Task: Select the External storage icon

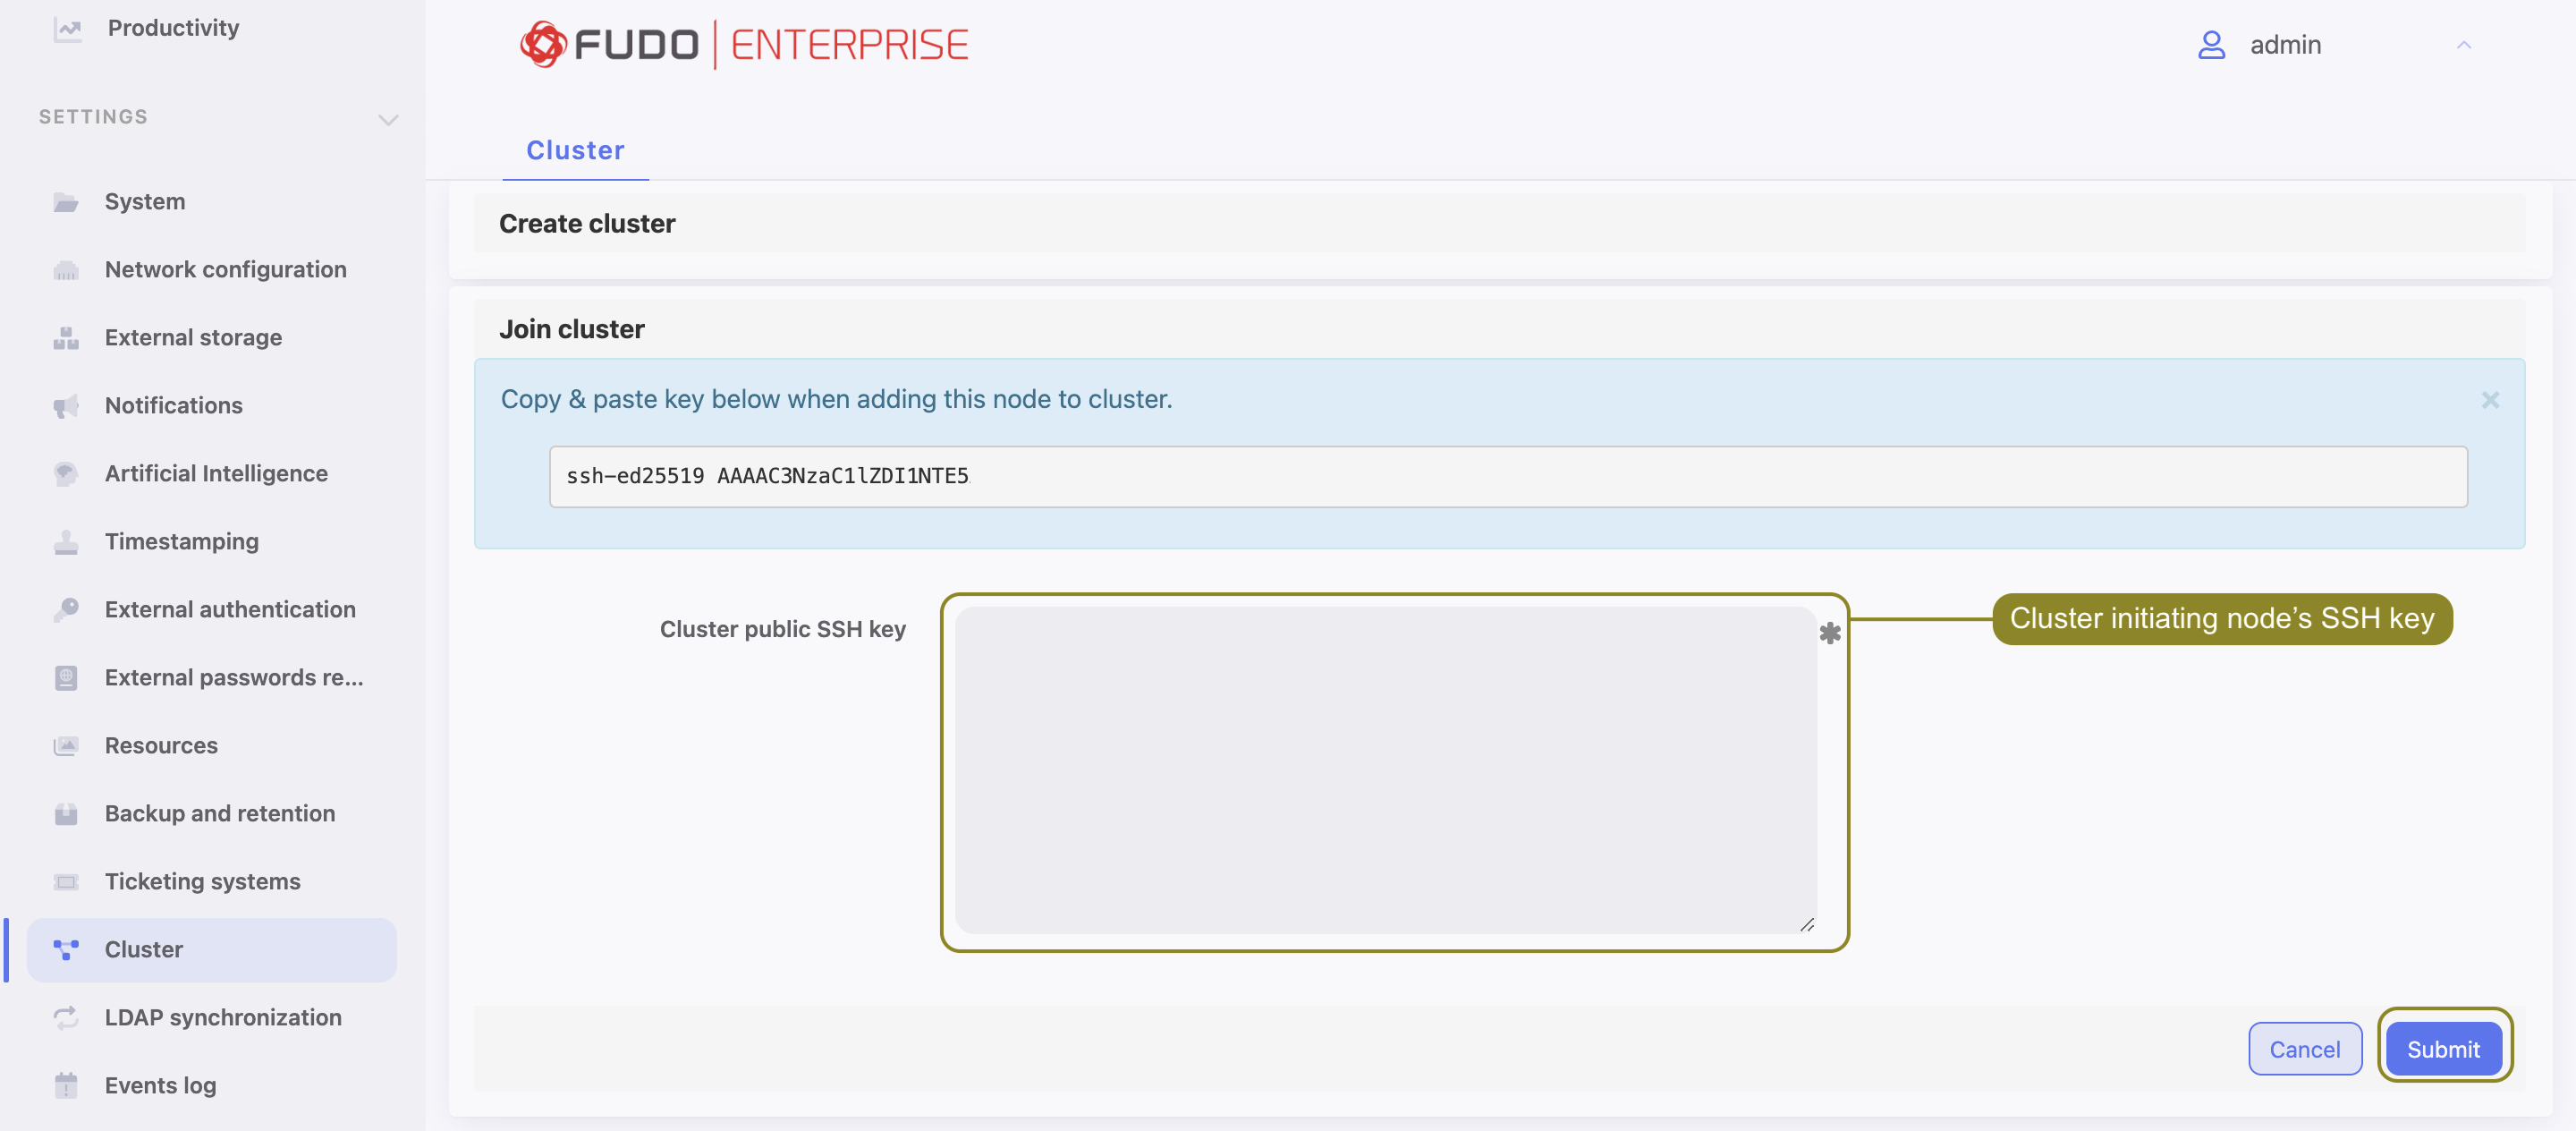Action: click(66, 338)
